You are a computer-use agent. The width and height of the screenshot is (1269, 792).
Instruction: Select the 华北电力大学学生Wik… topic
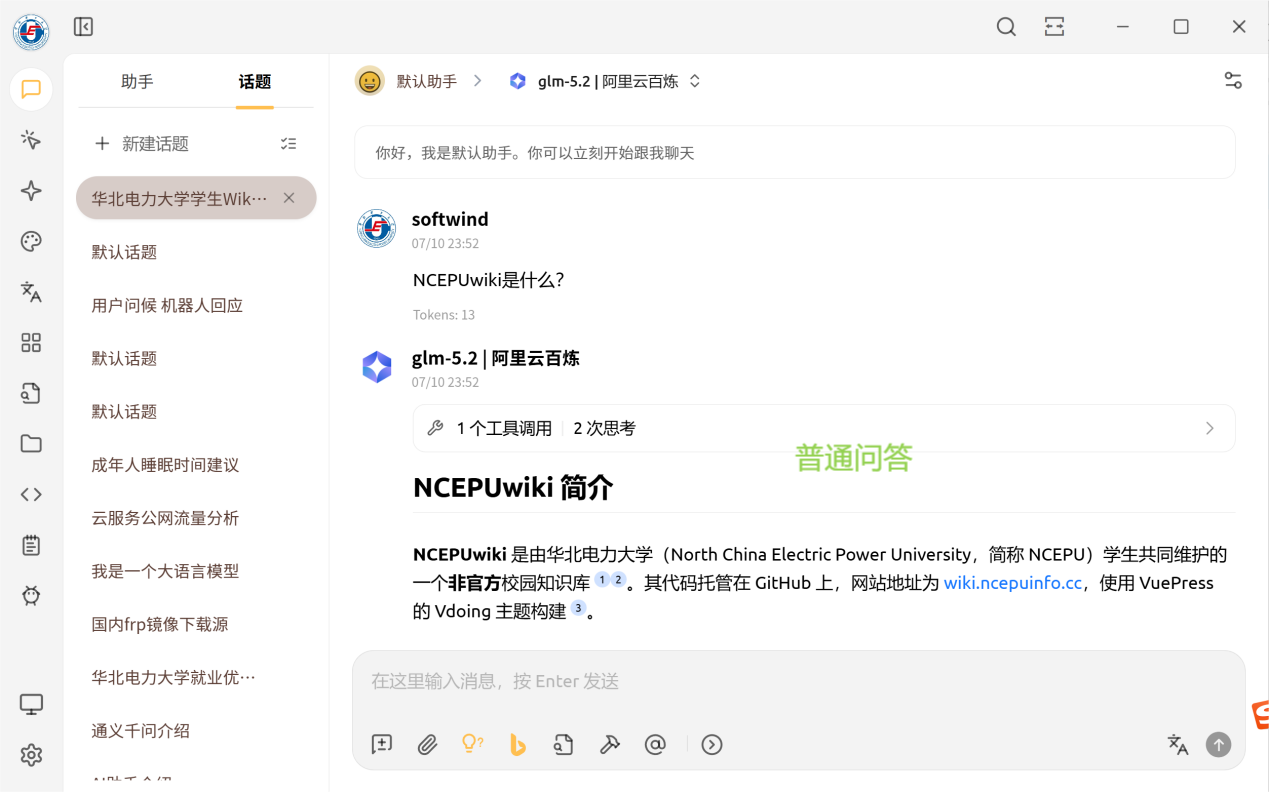tap(196, 198)
